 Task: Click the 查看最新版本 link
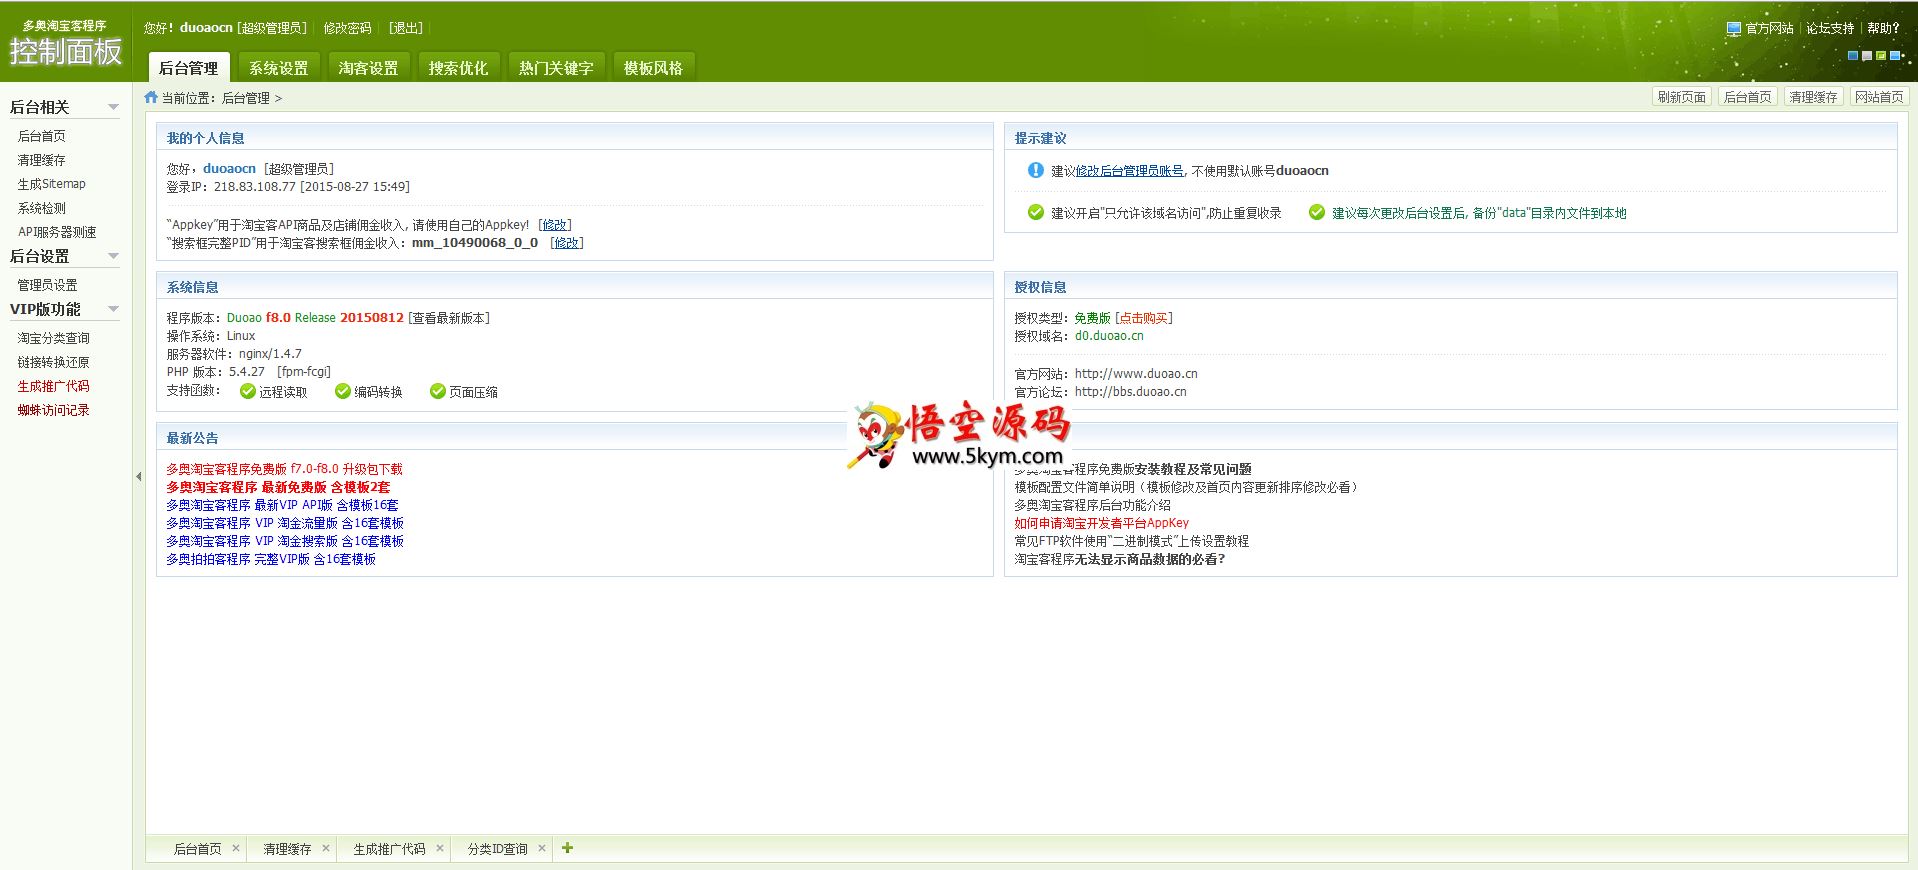[449, 318]
